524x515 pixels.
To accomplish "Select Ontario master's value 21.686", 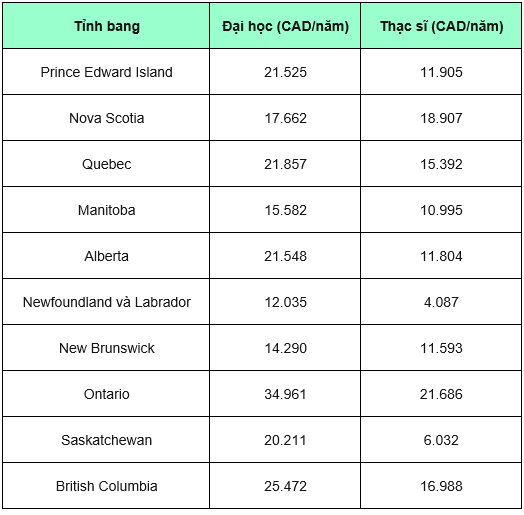I will pyautogui.click(x=441, y=394).
